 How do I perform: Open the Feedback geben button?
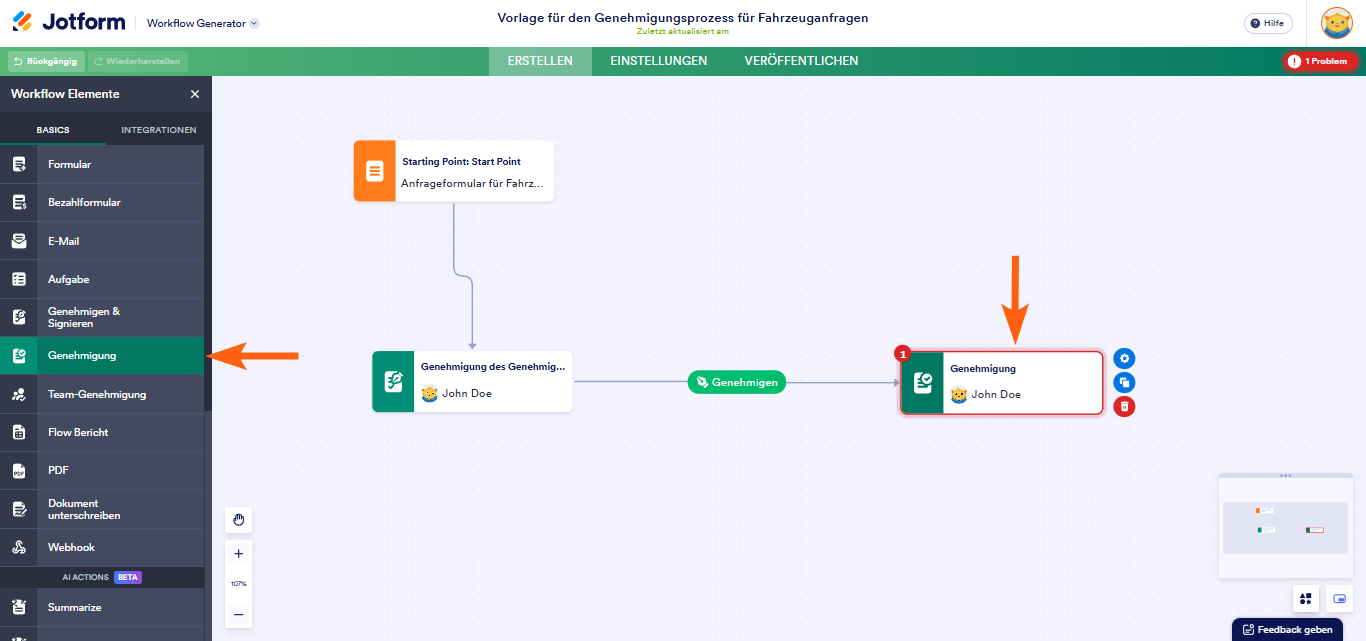1287,630
